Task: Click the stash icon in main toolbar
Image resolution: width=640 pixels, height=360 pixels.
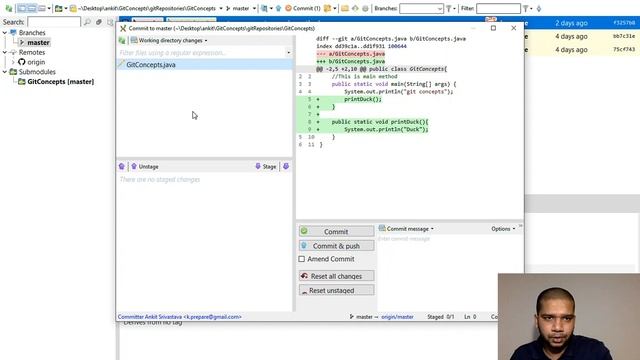Action: (x=327, y=8)
